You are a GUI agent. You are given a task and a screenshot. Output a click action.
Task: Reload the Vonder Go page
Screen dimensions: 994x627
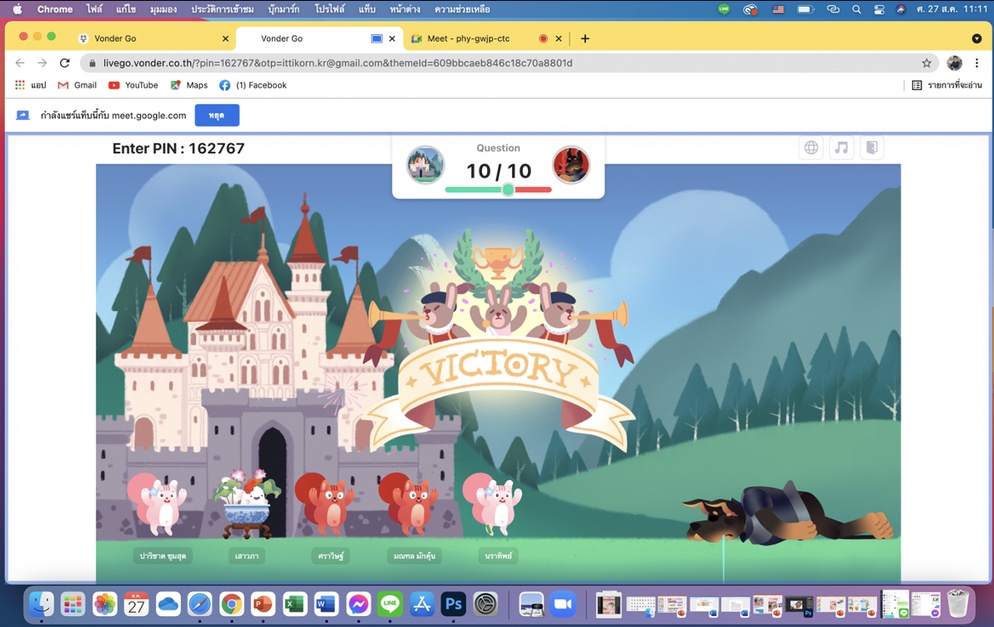[65, 63]
